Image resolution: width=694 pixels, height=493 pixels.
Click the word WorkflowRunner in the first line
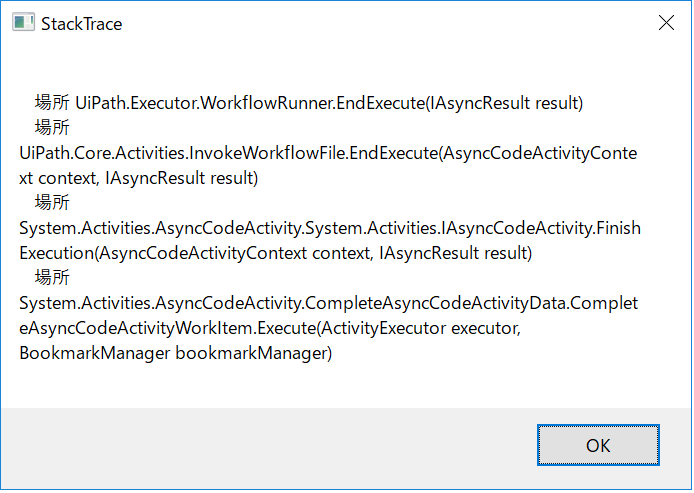click(x=267, y=103)
